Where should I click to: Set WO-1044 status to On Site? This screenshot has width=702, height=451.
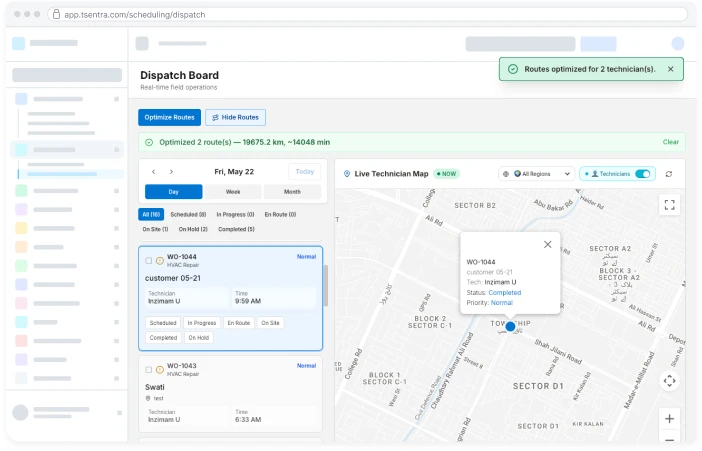[270, 323]
